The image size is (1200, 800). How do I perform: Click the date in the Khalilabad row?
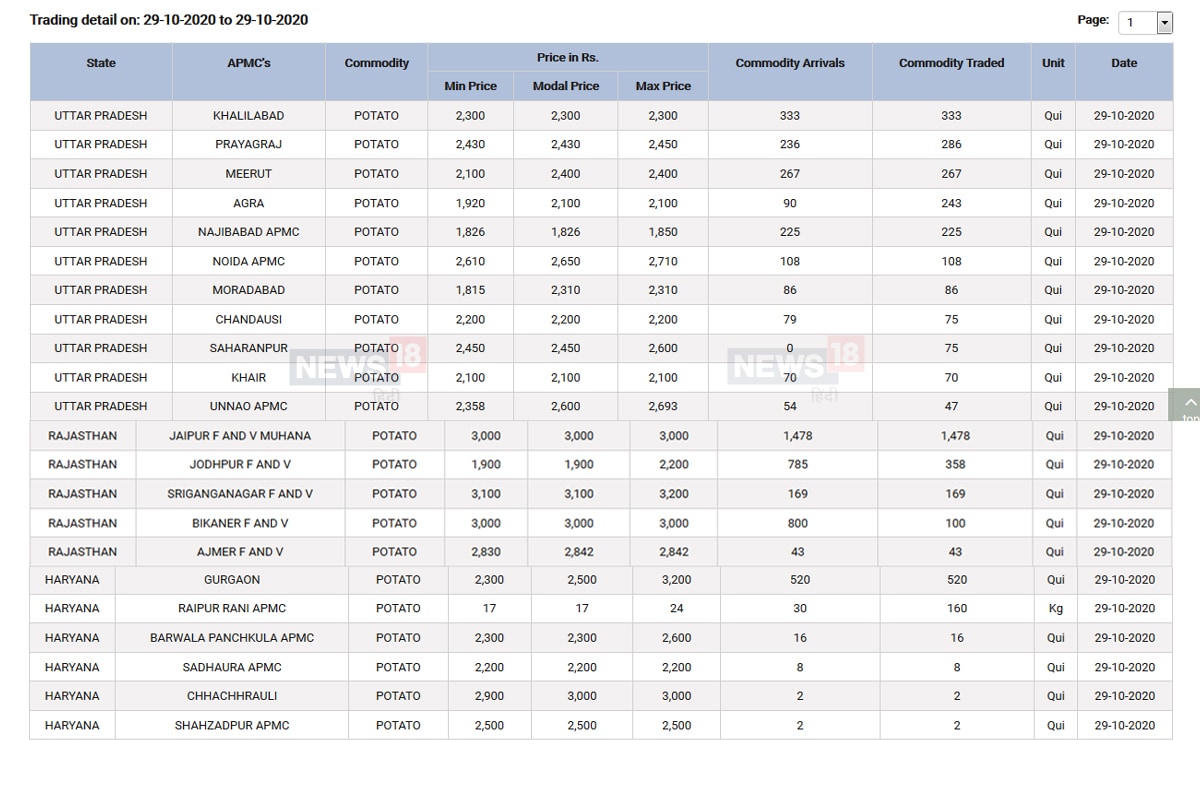point(1124,116)
